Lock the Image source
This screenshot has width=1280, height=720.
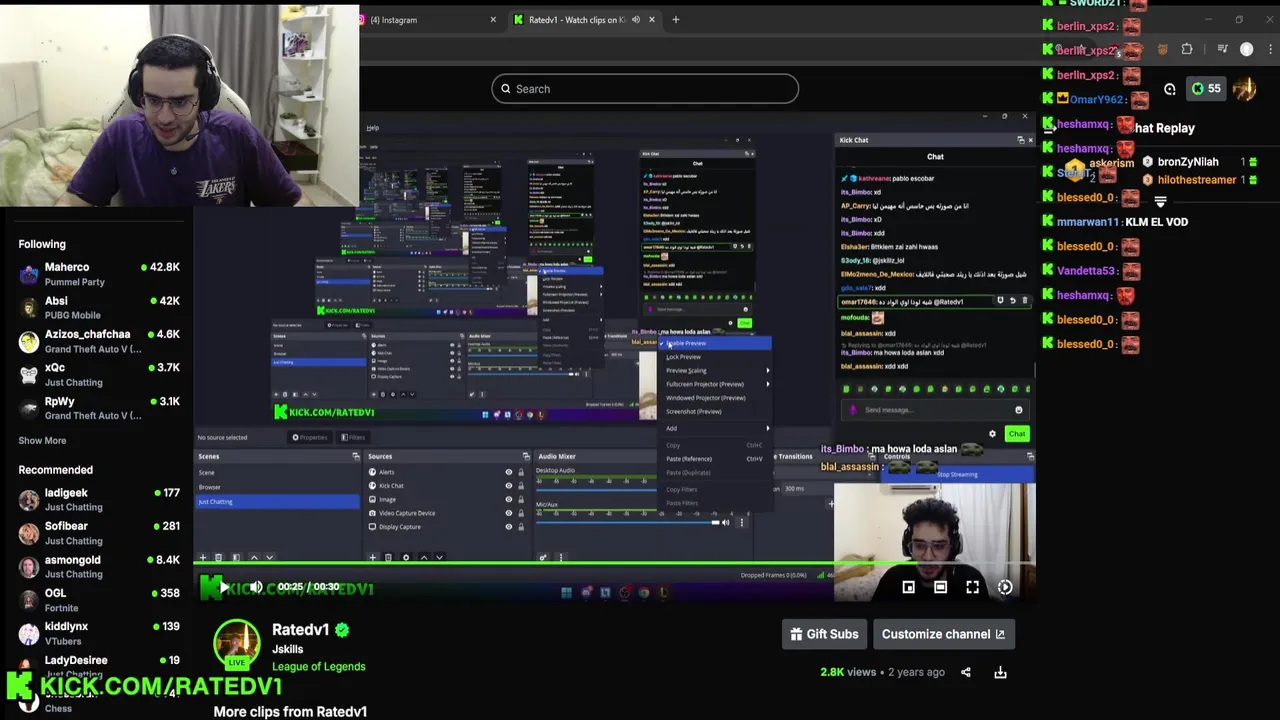520,499
